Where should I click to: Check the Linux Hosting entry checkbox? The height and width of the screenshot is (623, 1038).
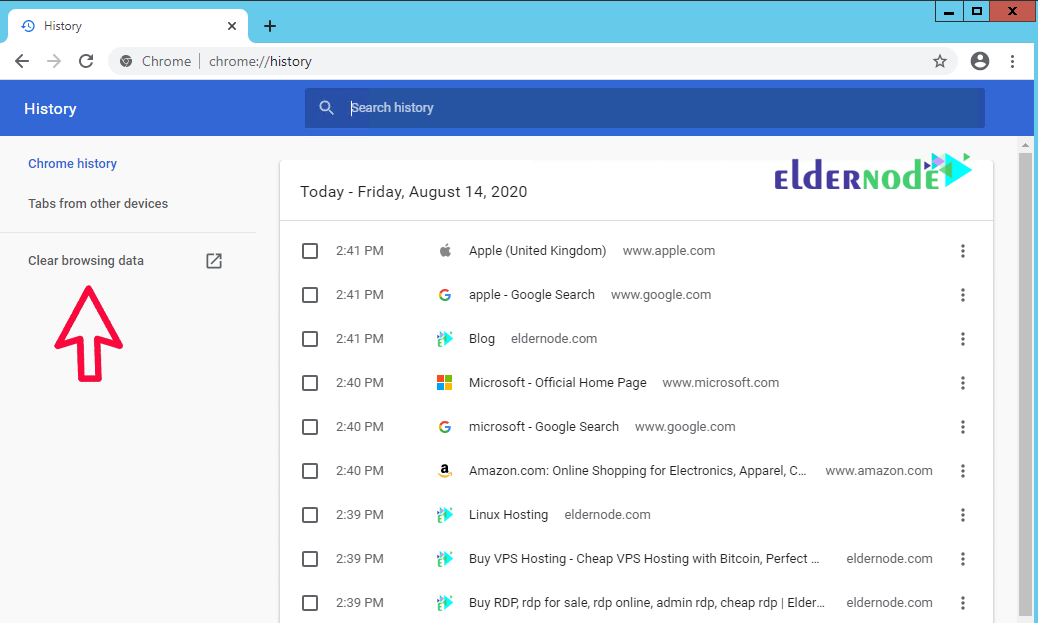pyautogui.click(x=310, y=515)
